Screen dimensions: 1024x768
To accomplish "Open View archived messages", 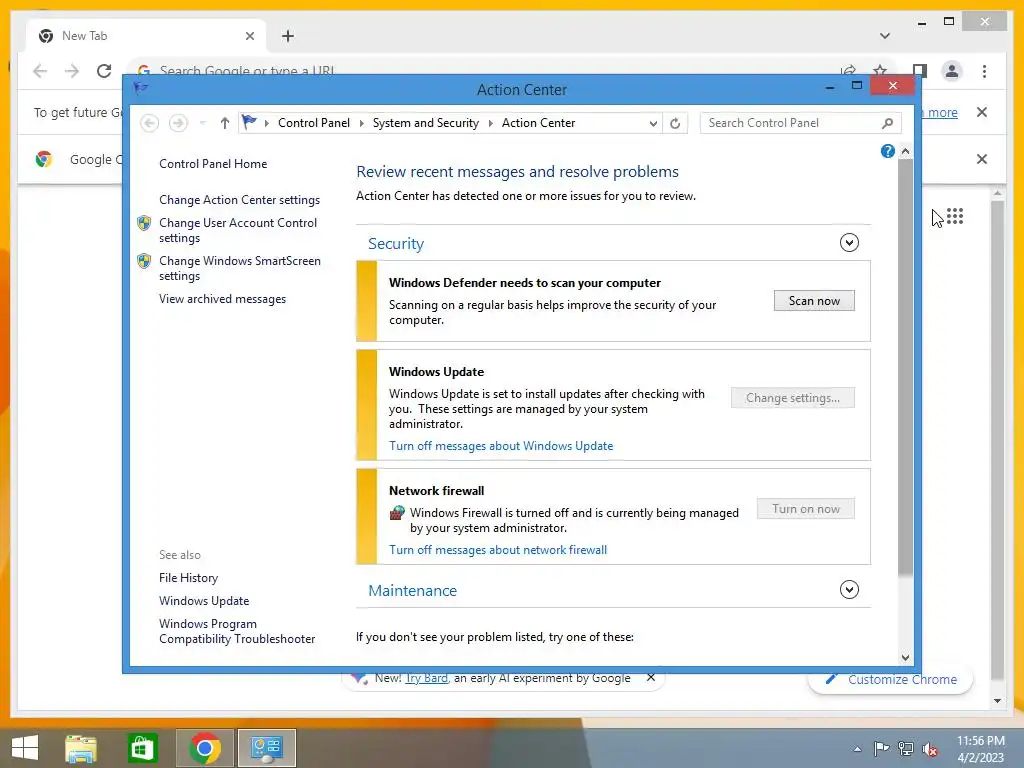I will pos(222,299).
